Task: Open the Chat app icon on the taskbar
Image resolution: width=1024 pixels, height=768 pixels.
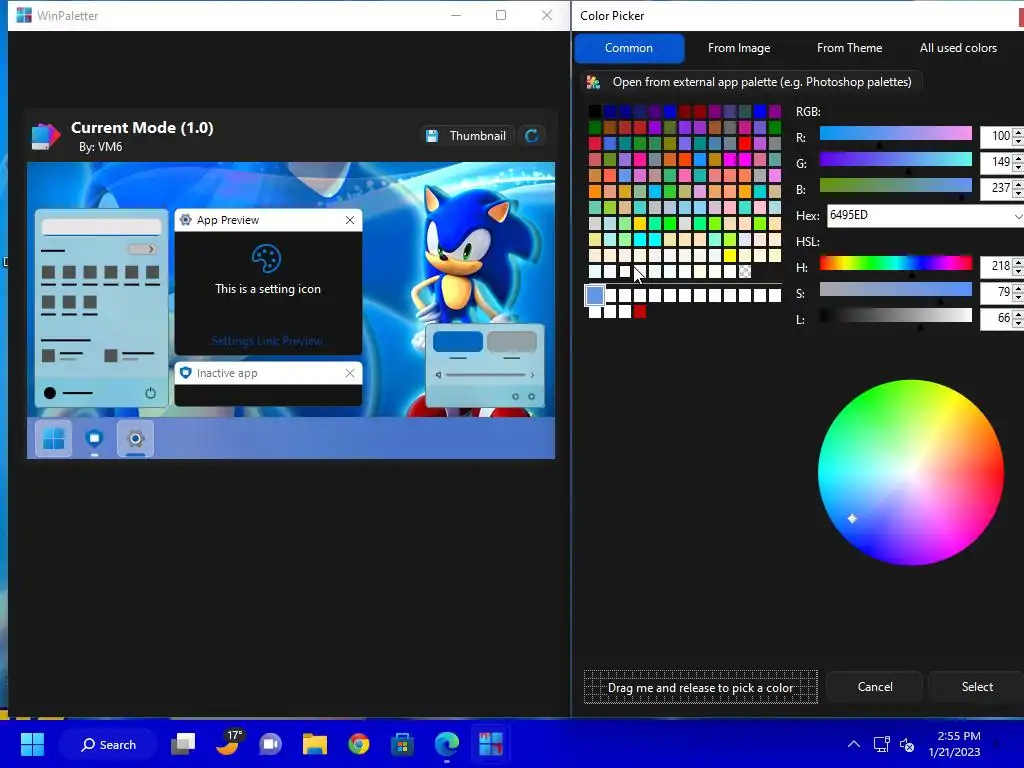Action: pos(270,744)
